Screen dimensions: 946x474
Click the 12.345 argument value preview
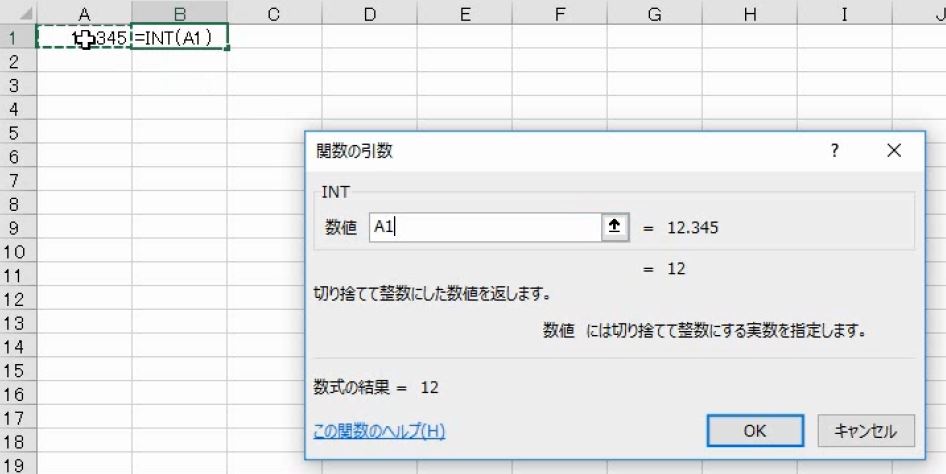point(693,227)
